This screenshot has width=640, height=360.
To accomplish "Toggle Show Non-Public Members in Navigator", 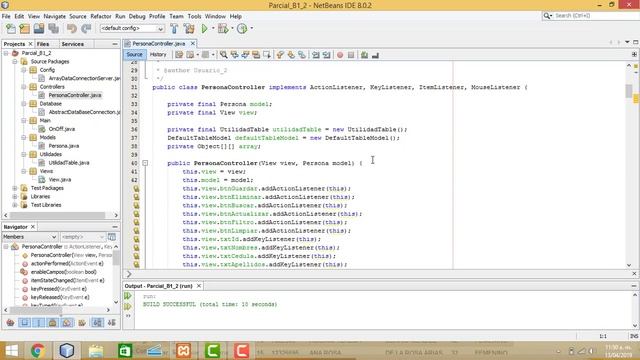I will coord(53,323).
